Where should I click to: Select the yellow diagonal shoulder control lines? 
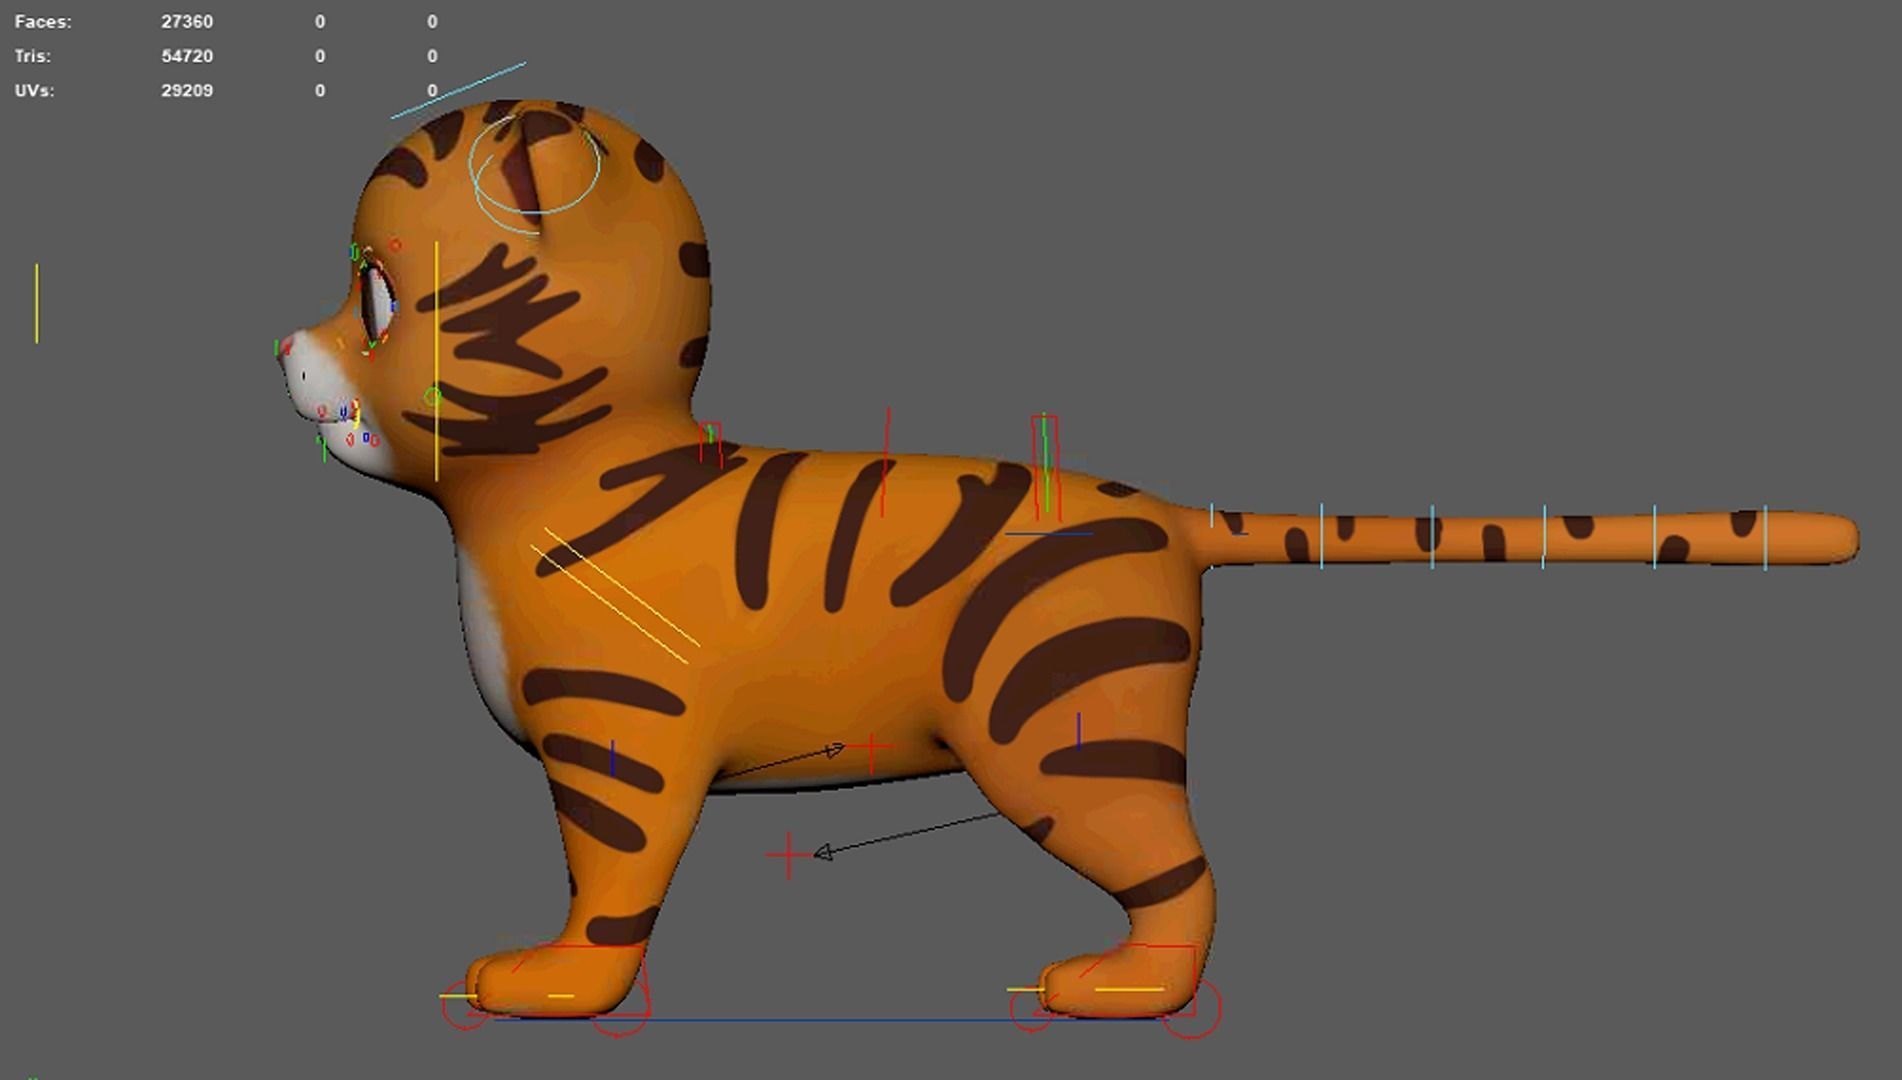(x=615, y=596)
